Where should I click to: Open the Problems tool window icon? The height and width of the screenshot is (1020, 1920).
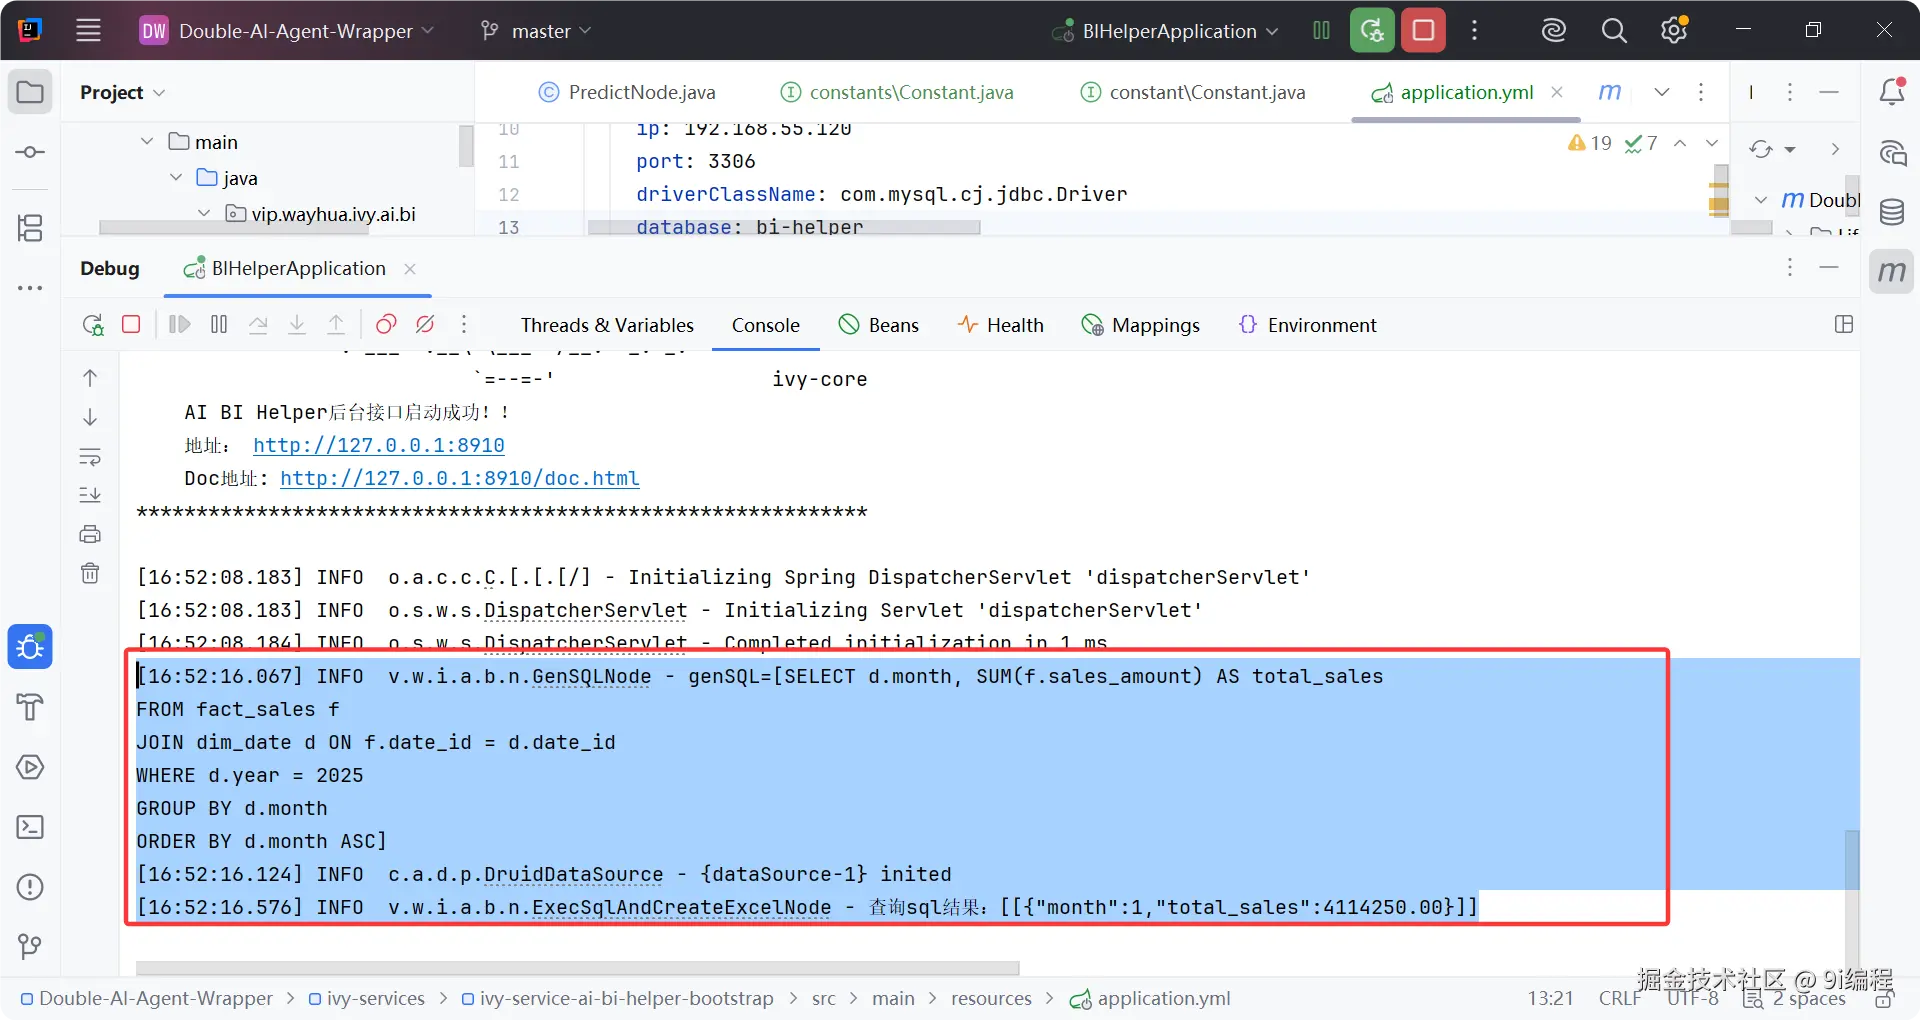tap(30, 887)
